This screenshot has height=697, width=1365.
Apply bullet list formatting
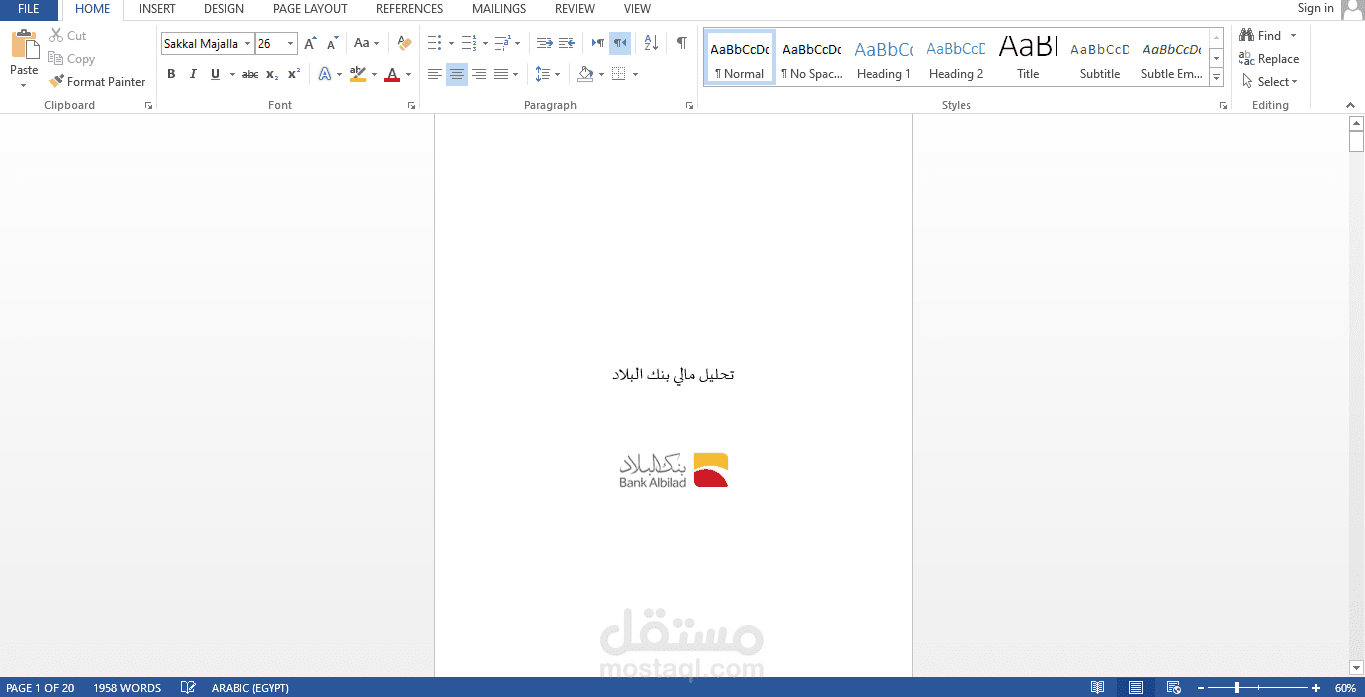(x=434, y=43)
